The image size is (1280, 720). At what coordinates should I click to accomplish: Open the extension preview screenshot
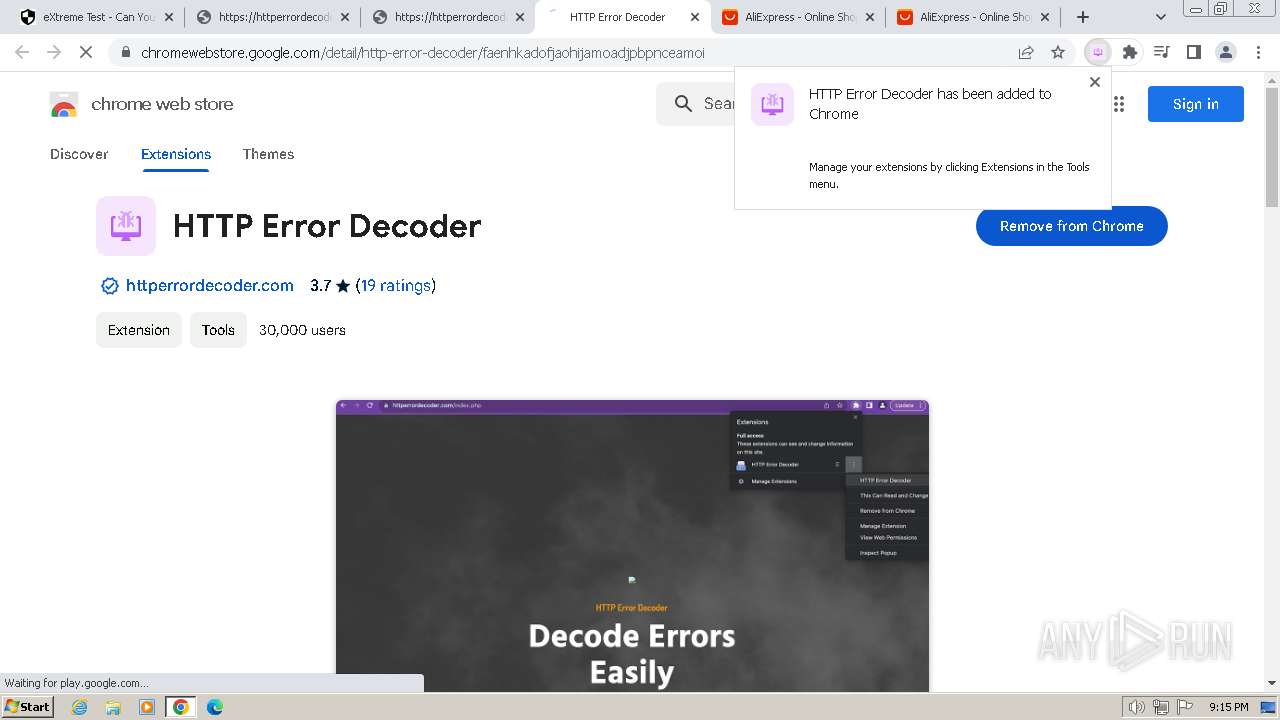click(x=632, y=546)
